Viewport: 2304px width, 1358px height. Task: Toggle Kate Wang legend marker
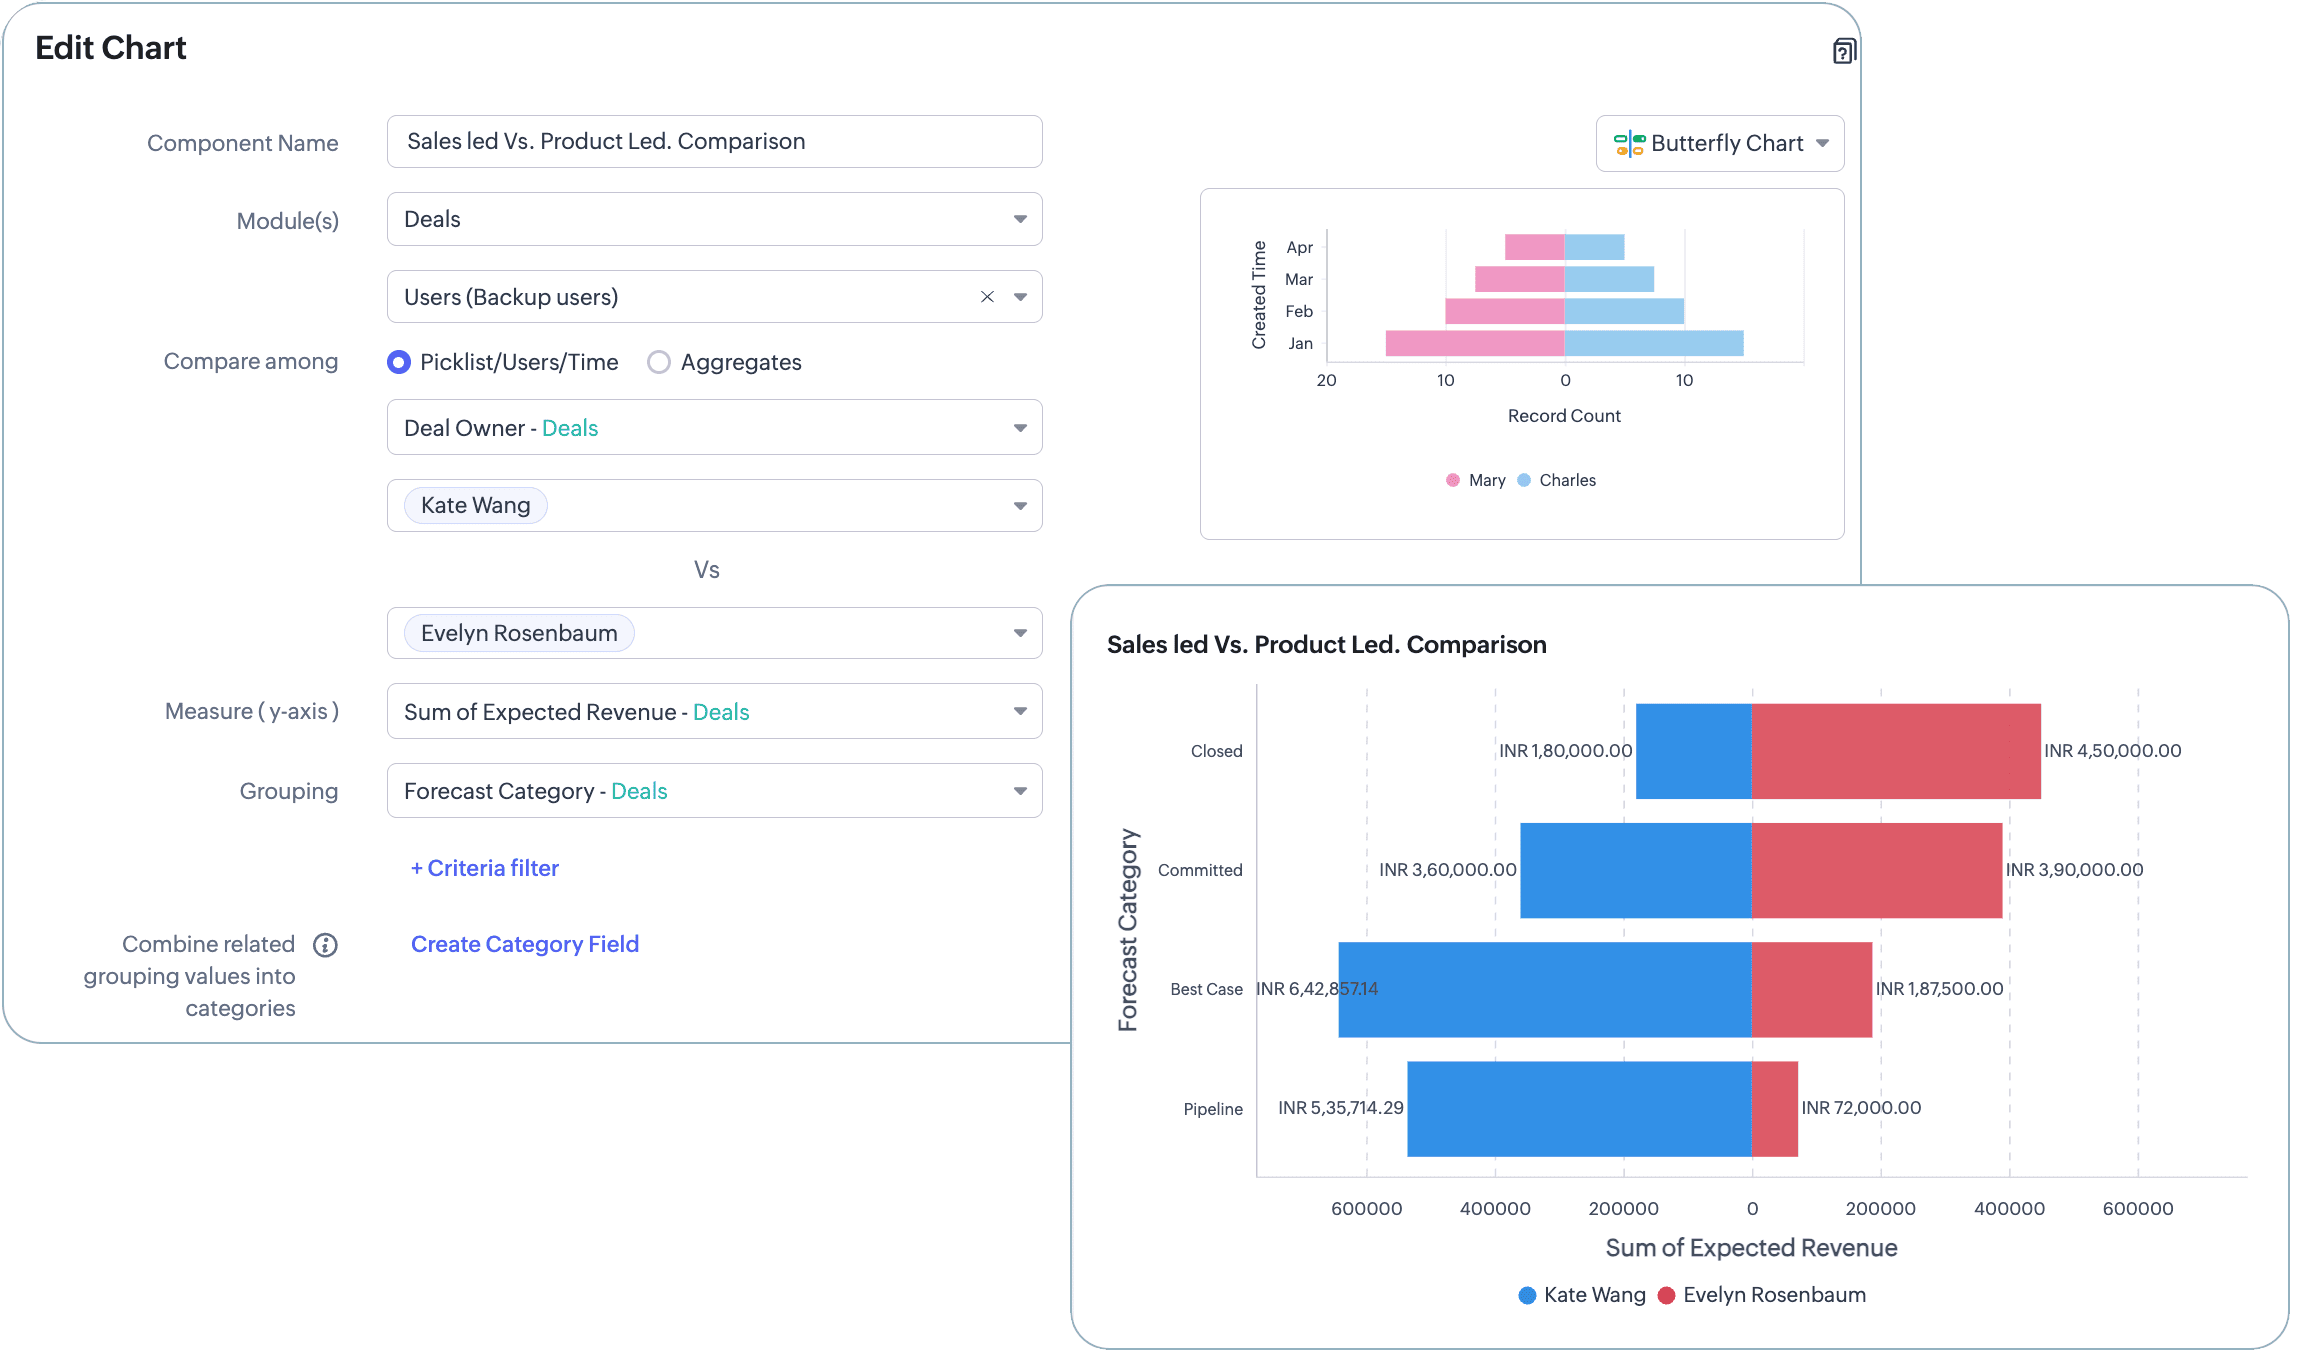point(1527,1296)
